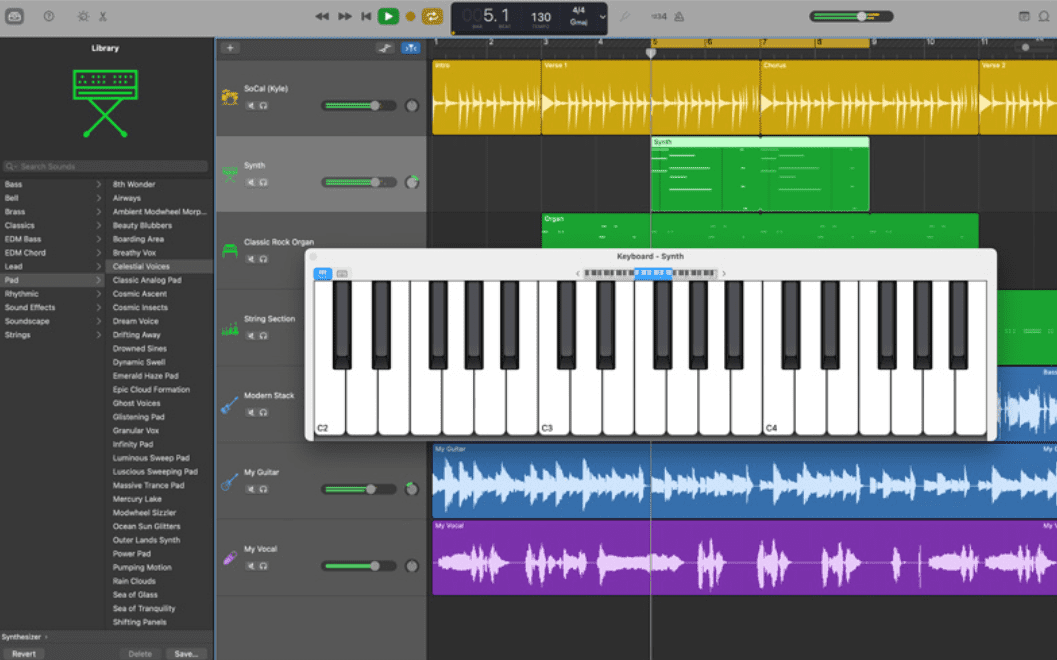Open the Scissors editor icon

[104, 17]
